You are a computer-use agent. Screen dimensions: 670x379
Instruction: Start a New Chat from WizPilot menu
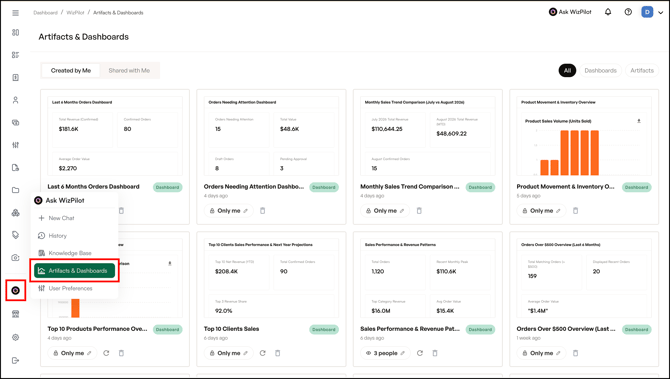click(74, 218)
